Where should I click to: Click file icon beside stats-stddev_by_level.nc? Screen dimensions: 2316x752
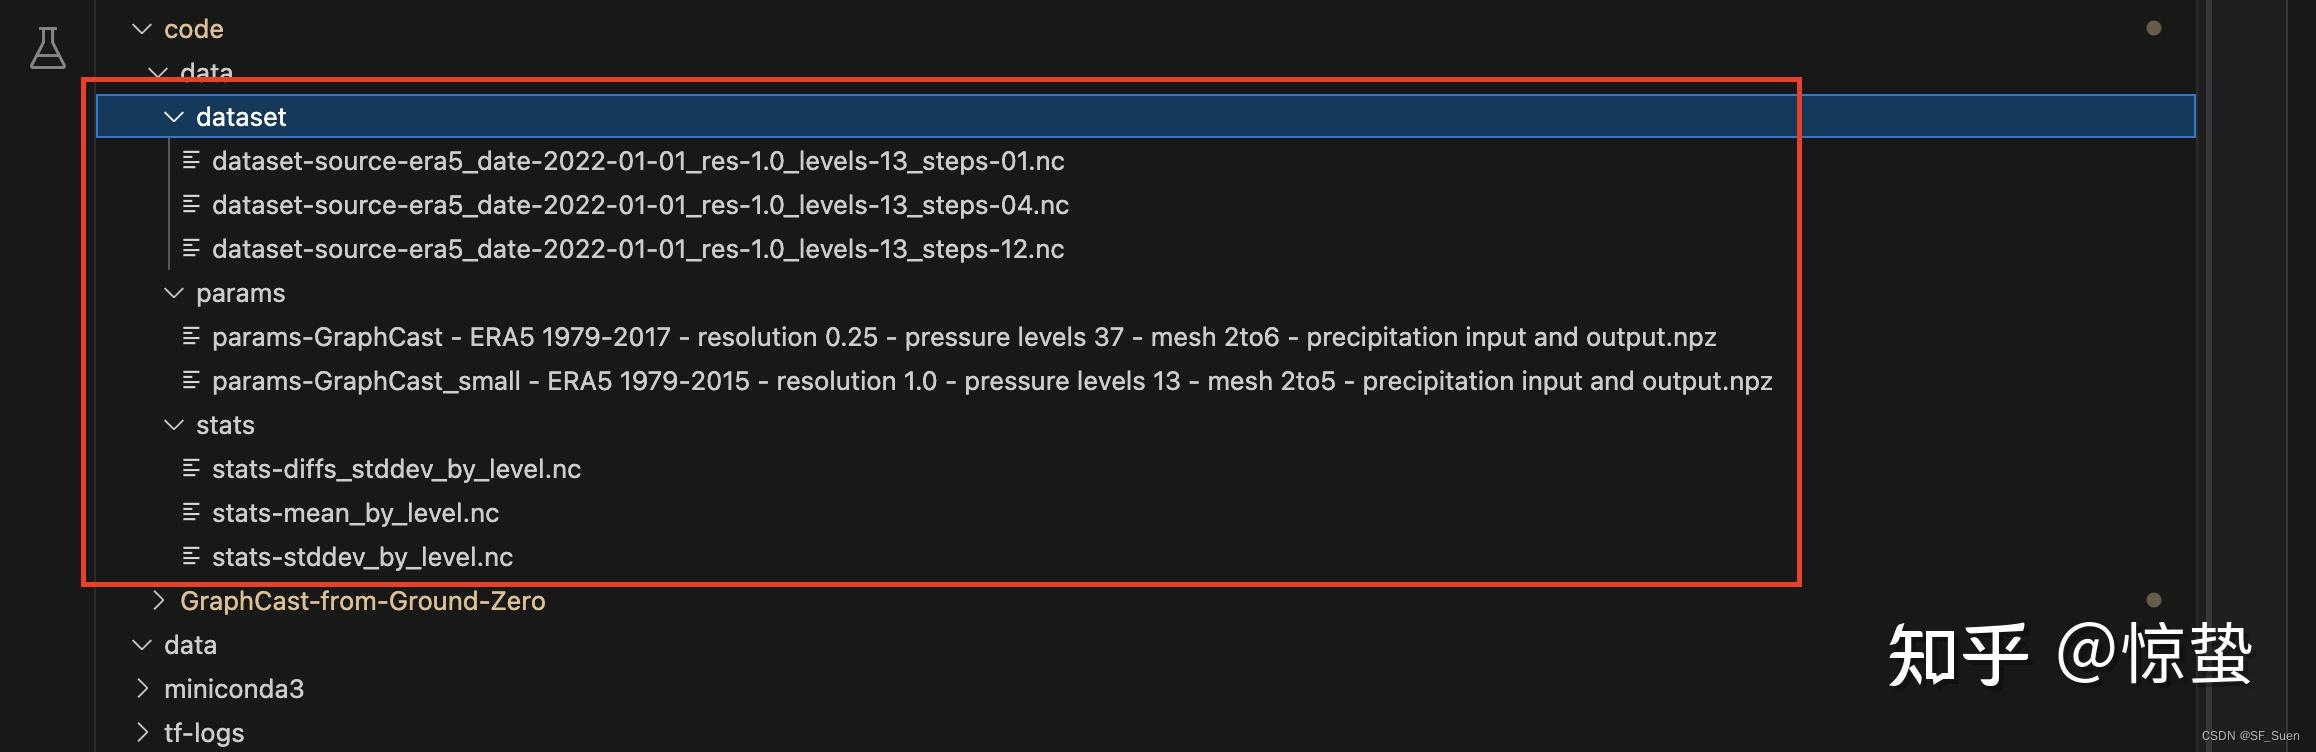(x=191, y=556)
